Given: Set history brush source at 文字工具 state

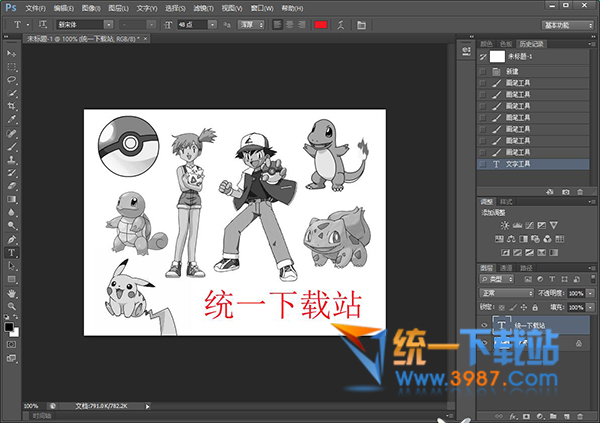Looking at the screenshot, I should pos(483,164).
